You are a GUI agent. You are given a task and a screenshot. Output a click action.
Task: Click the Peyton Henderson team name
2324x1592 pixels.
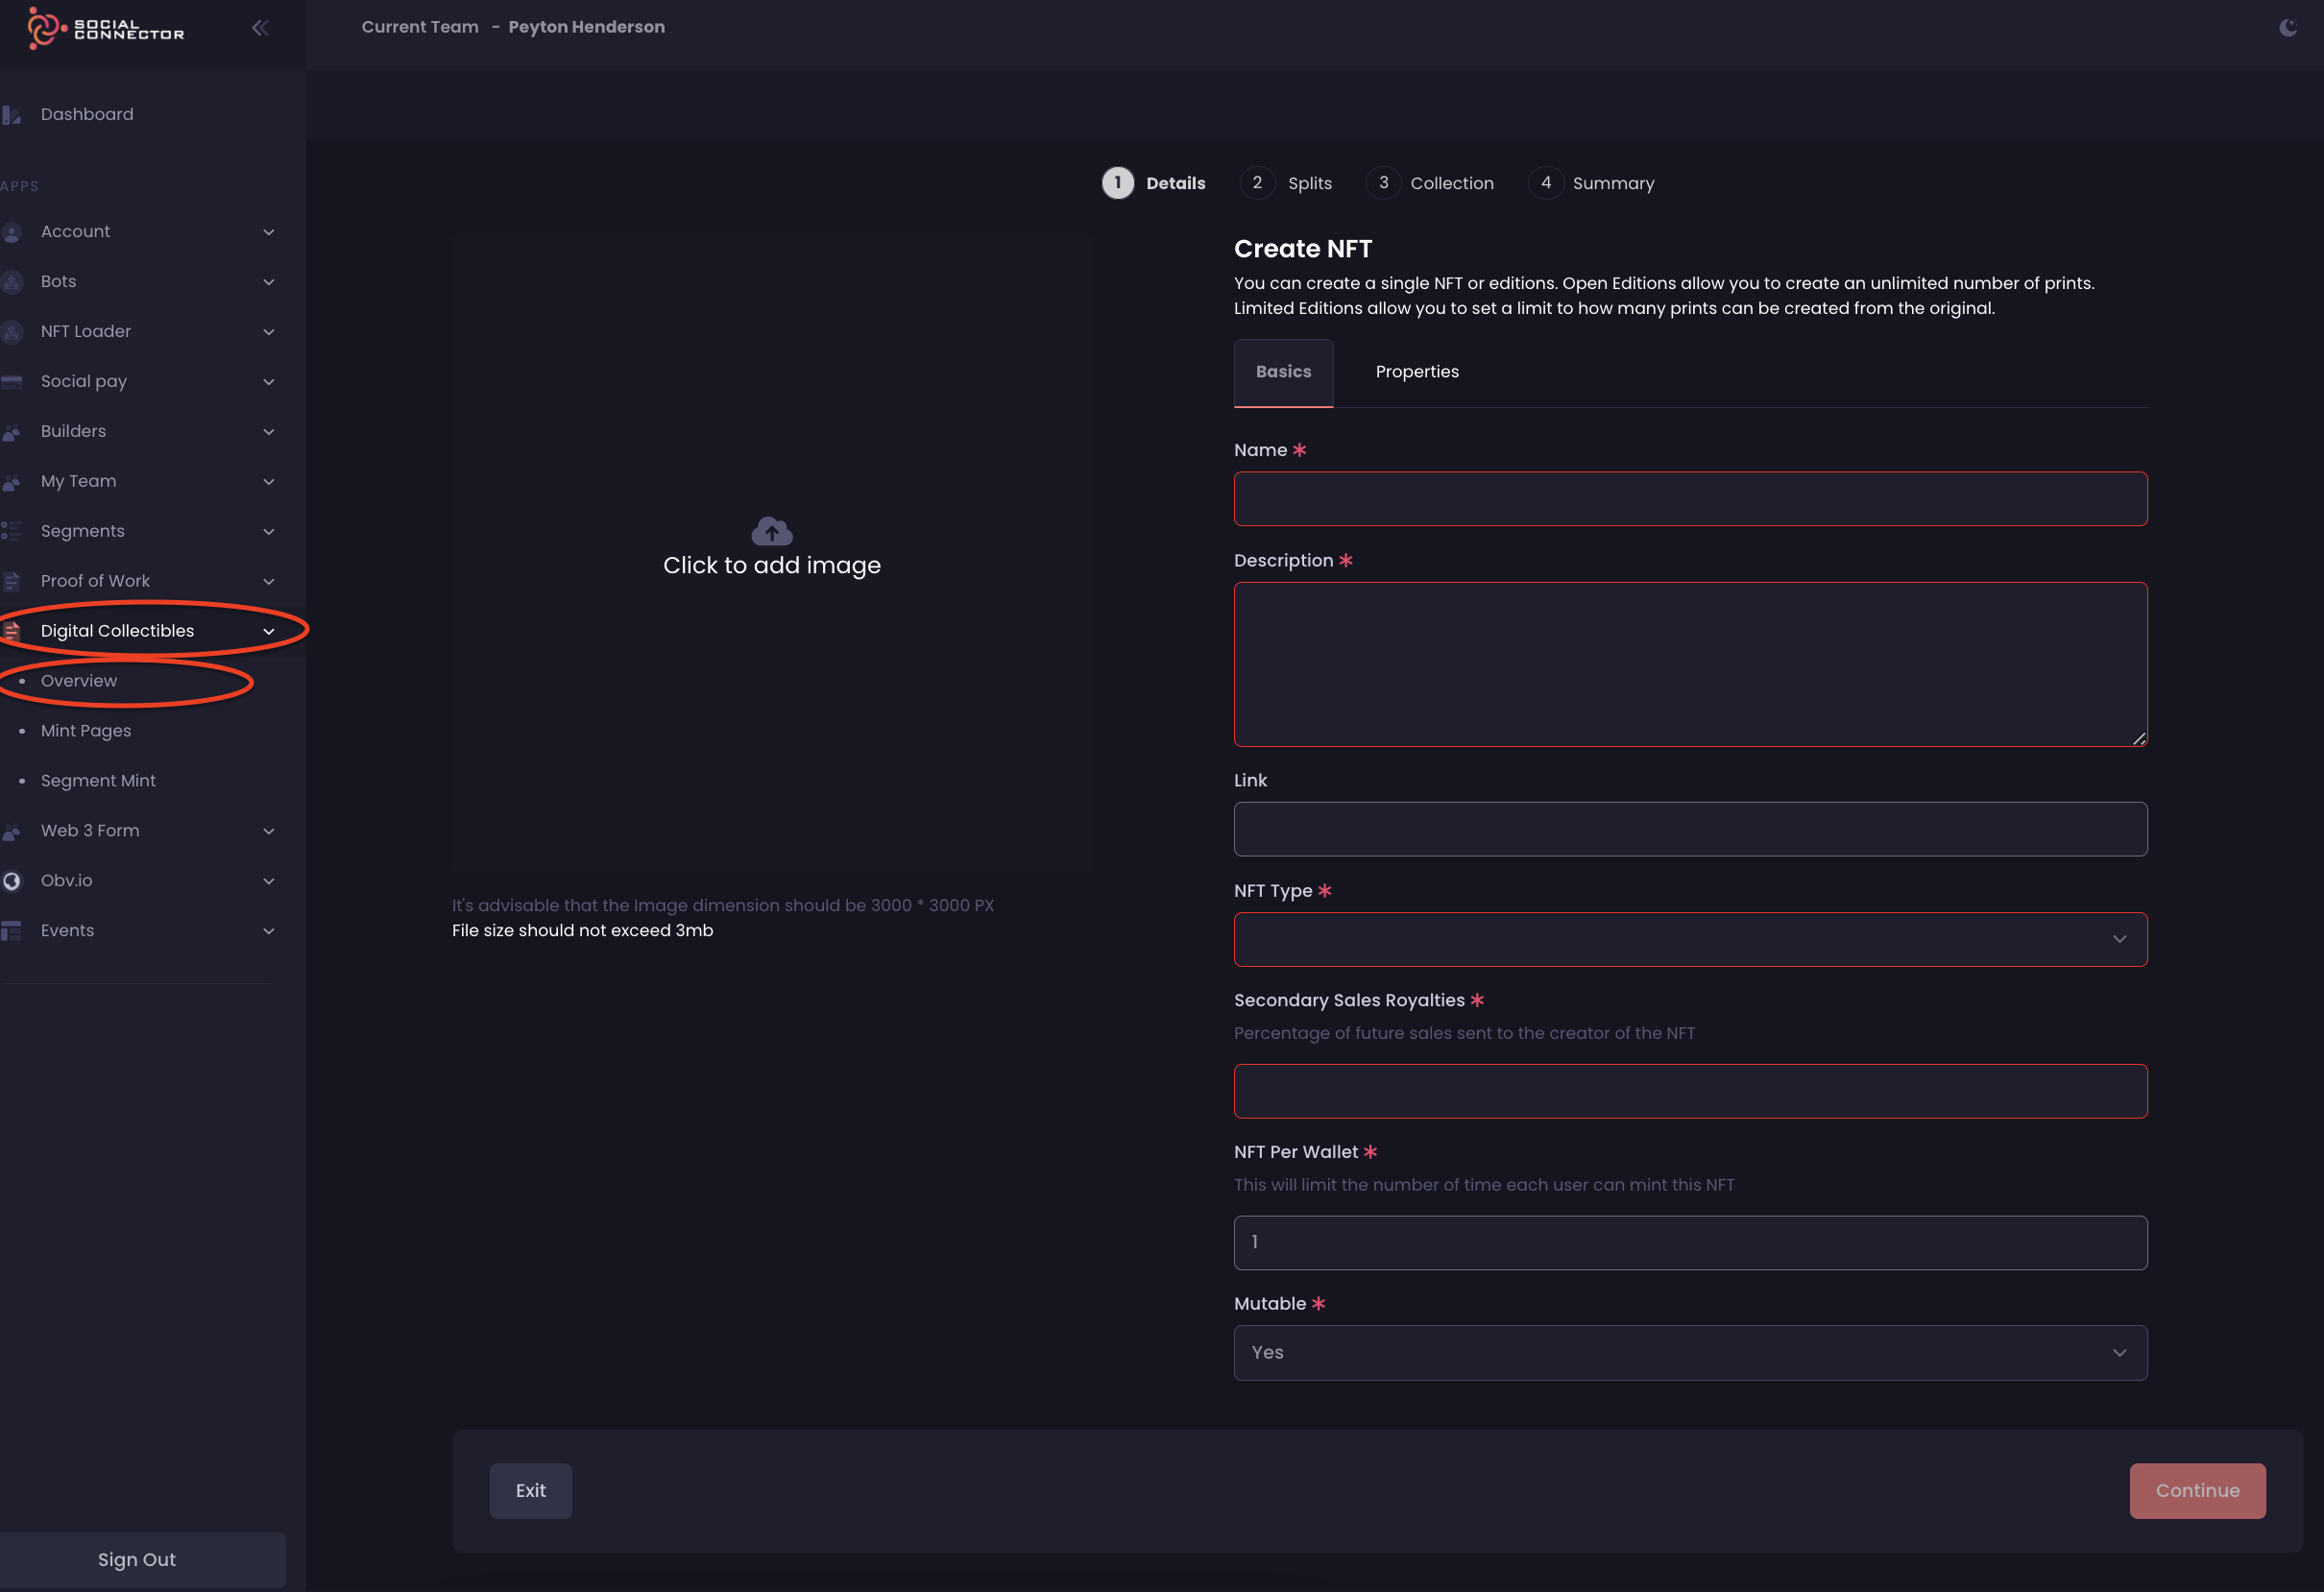click(x=586, y=27)
